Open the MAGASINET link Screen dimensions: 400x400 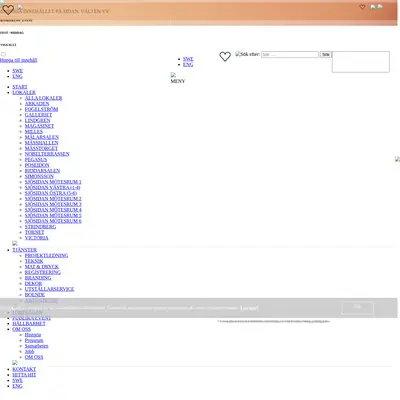click(39, 126)
